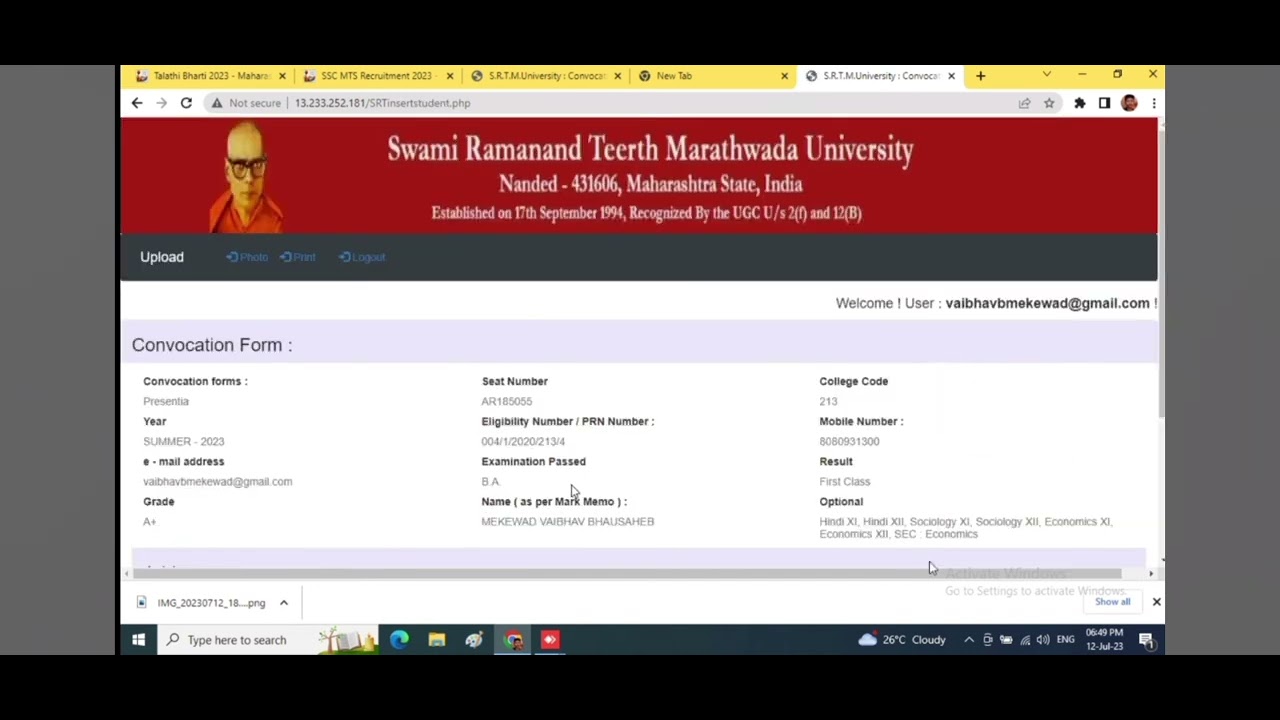The image size is (1280, 720).
Task: Open the Print link in navigation bar
Action: 298,257
